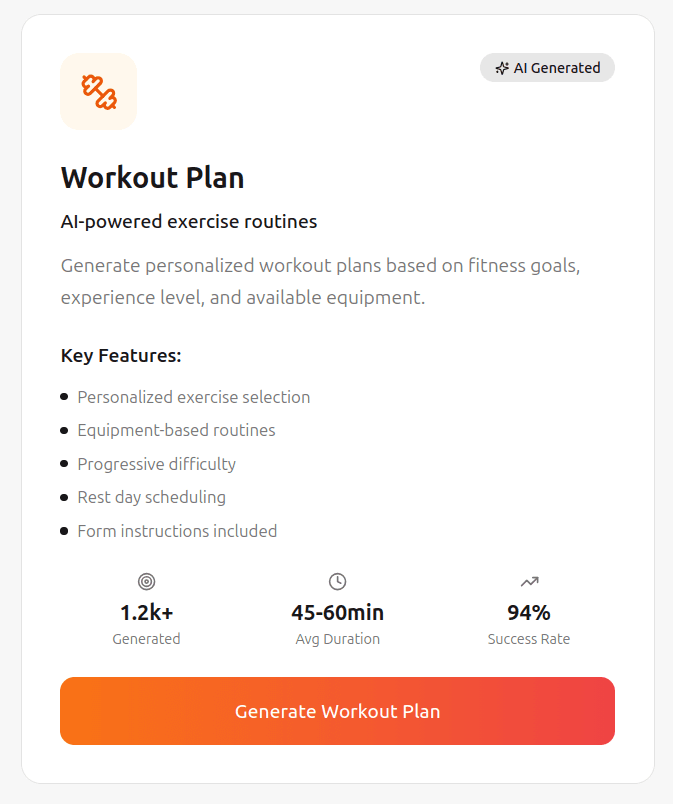
Task: Click the 45-60min Avg Duration stat
Action: (337, 612)
